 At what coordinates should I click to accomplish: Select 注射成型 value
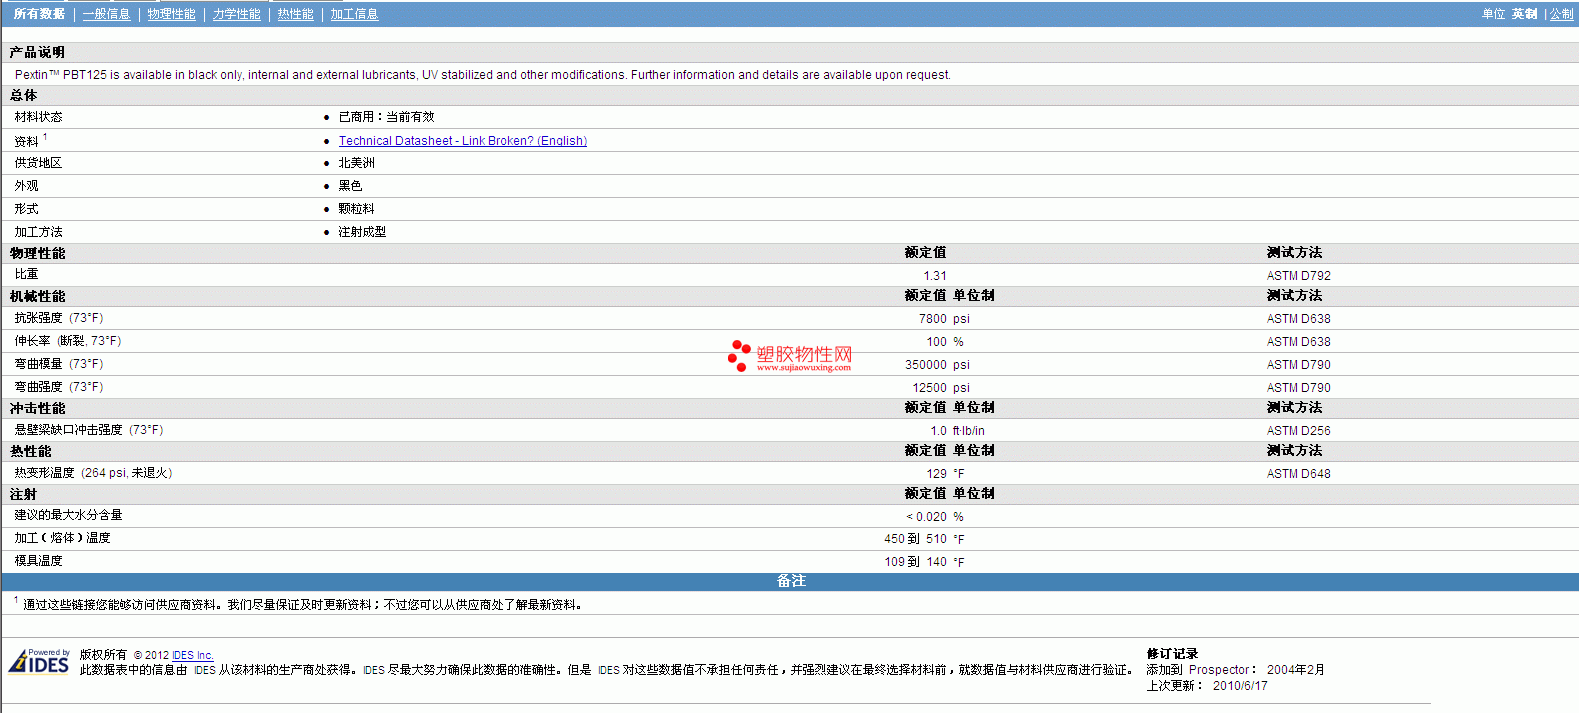click(x=362, y=232)
